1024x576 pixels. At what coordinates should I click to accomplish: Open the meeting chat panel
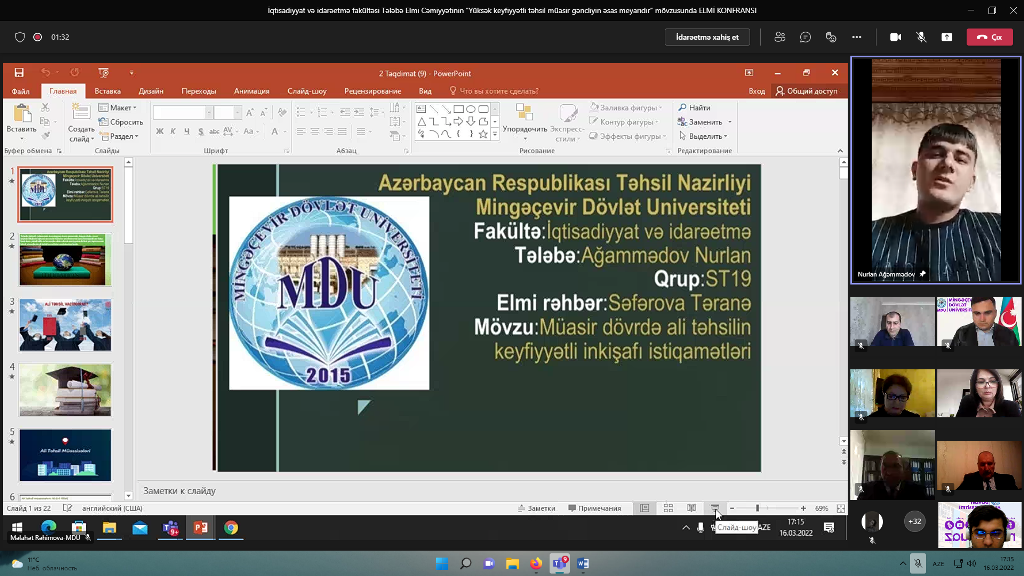point(805,37)
